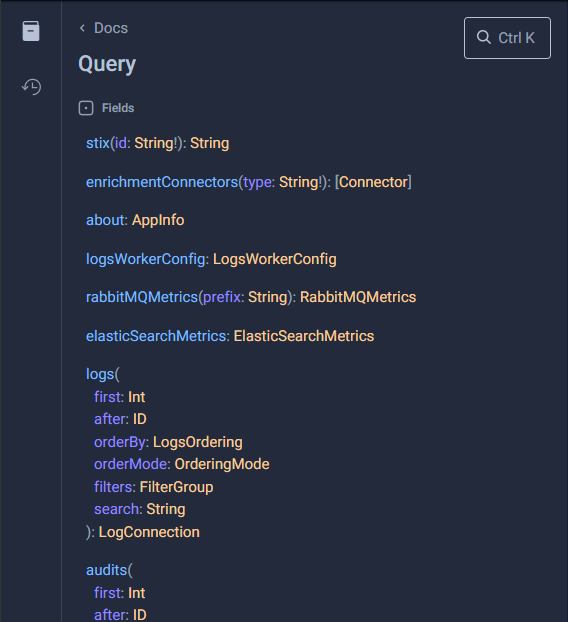Show the query history panel icon
The height and width of the screenshot is (622, 568).
pyautogui.click(x=31, y=87)
